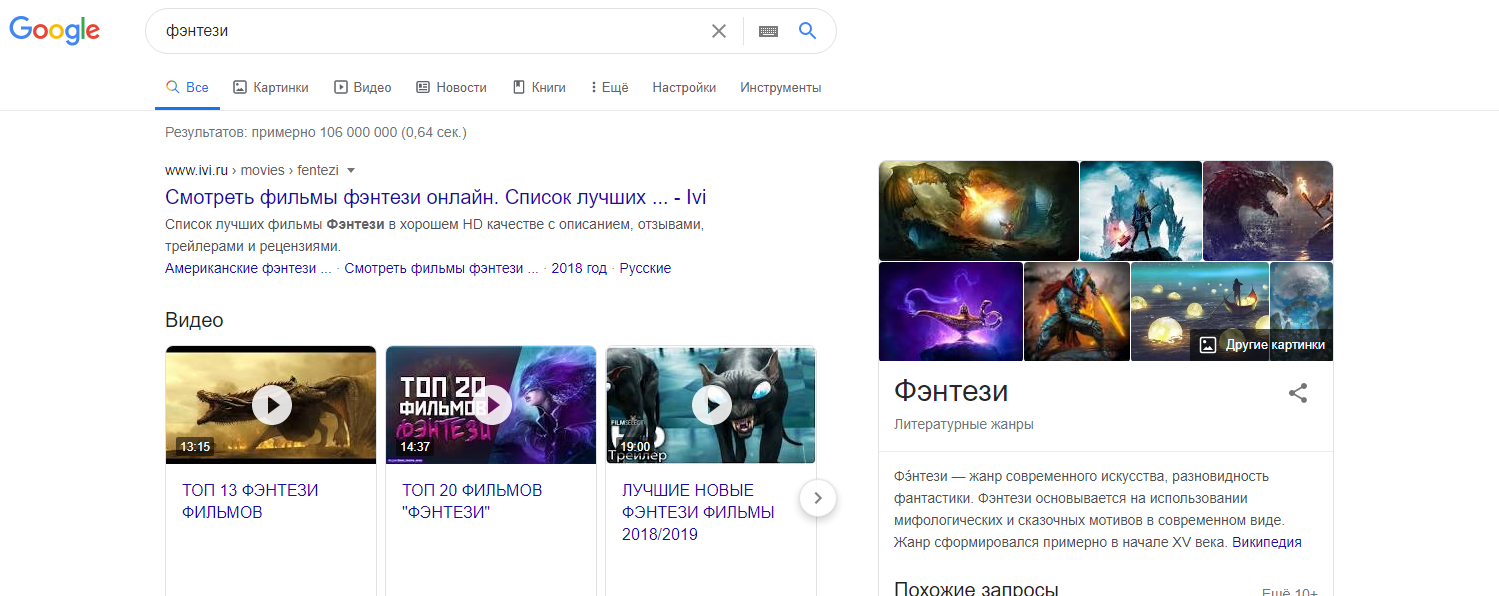Open the Настройки settings menu
The image size is (1499, 596).
[684, 88]
